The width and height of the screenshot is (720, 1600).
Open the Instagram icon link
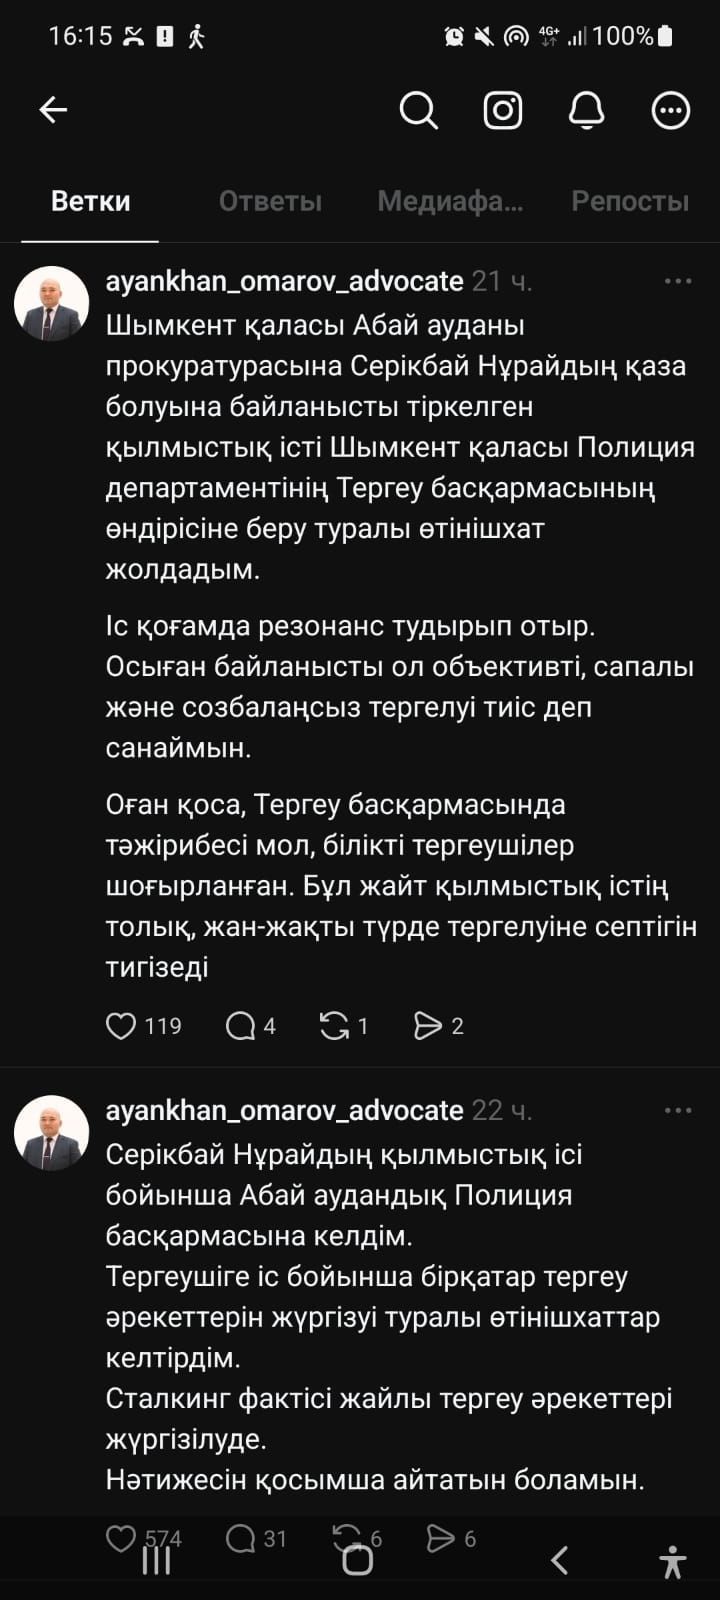(503, 110)
